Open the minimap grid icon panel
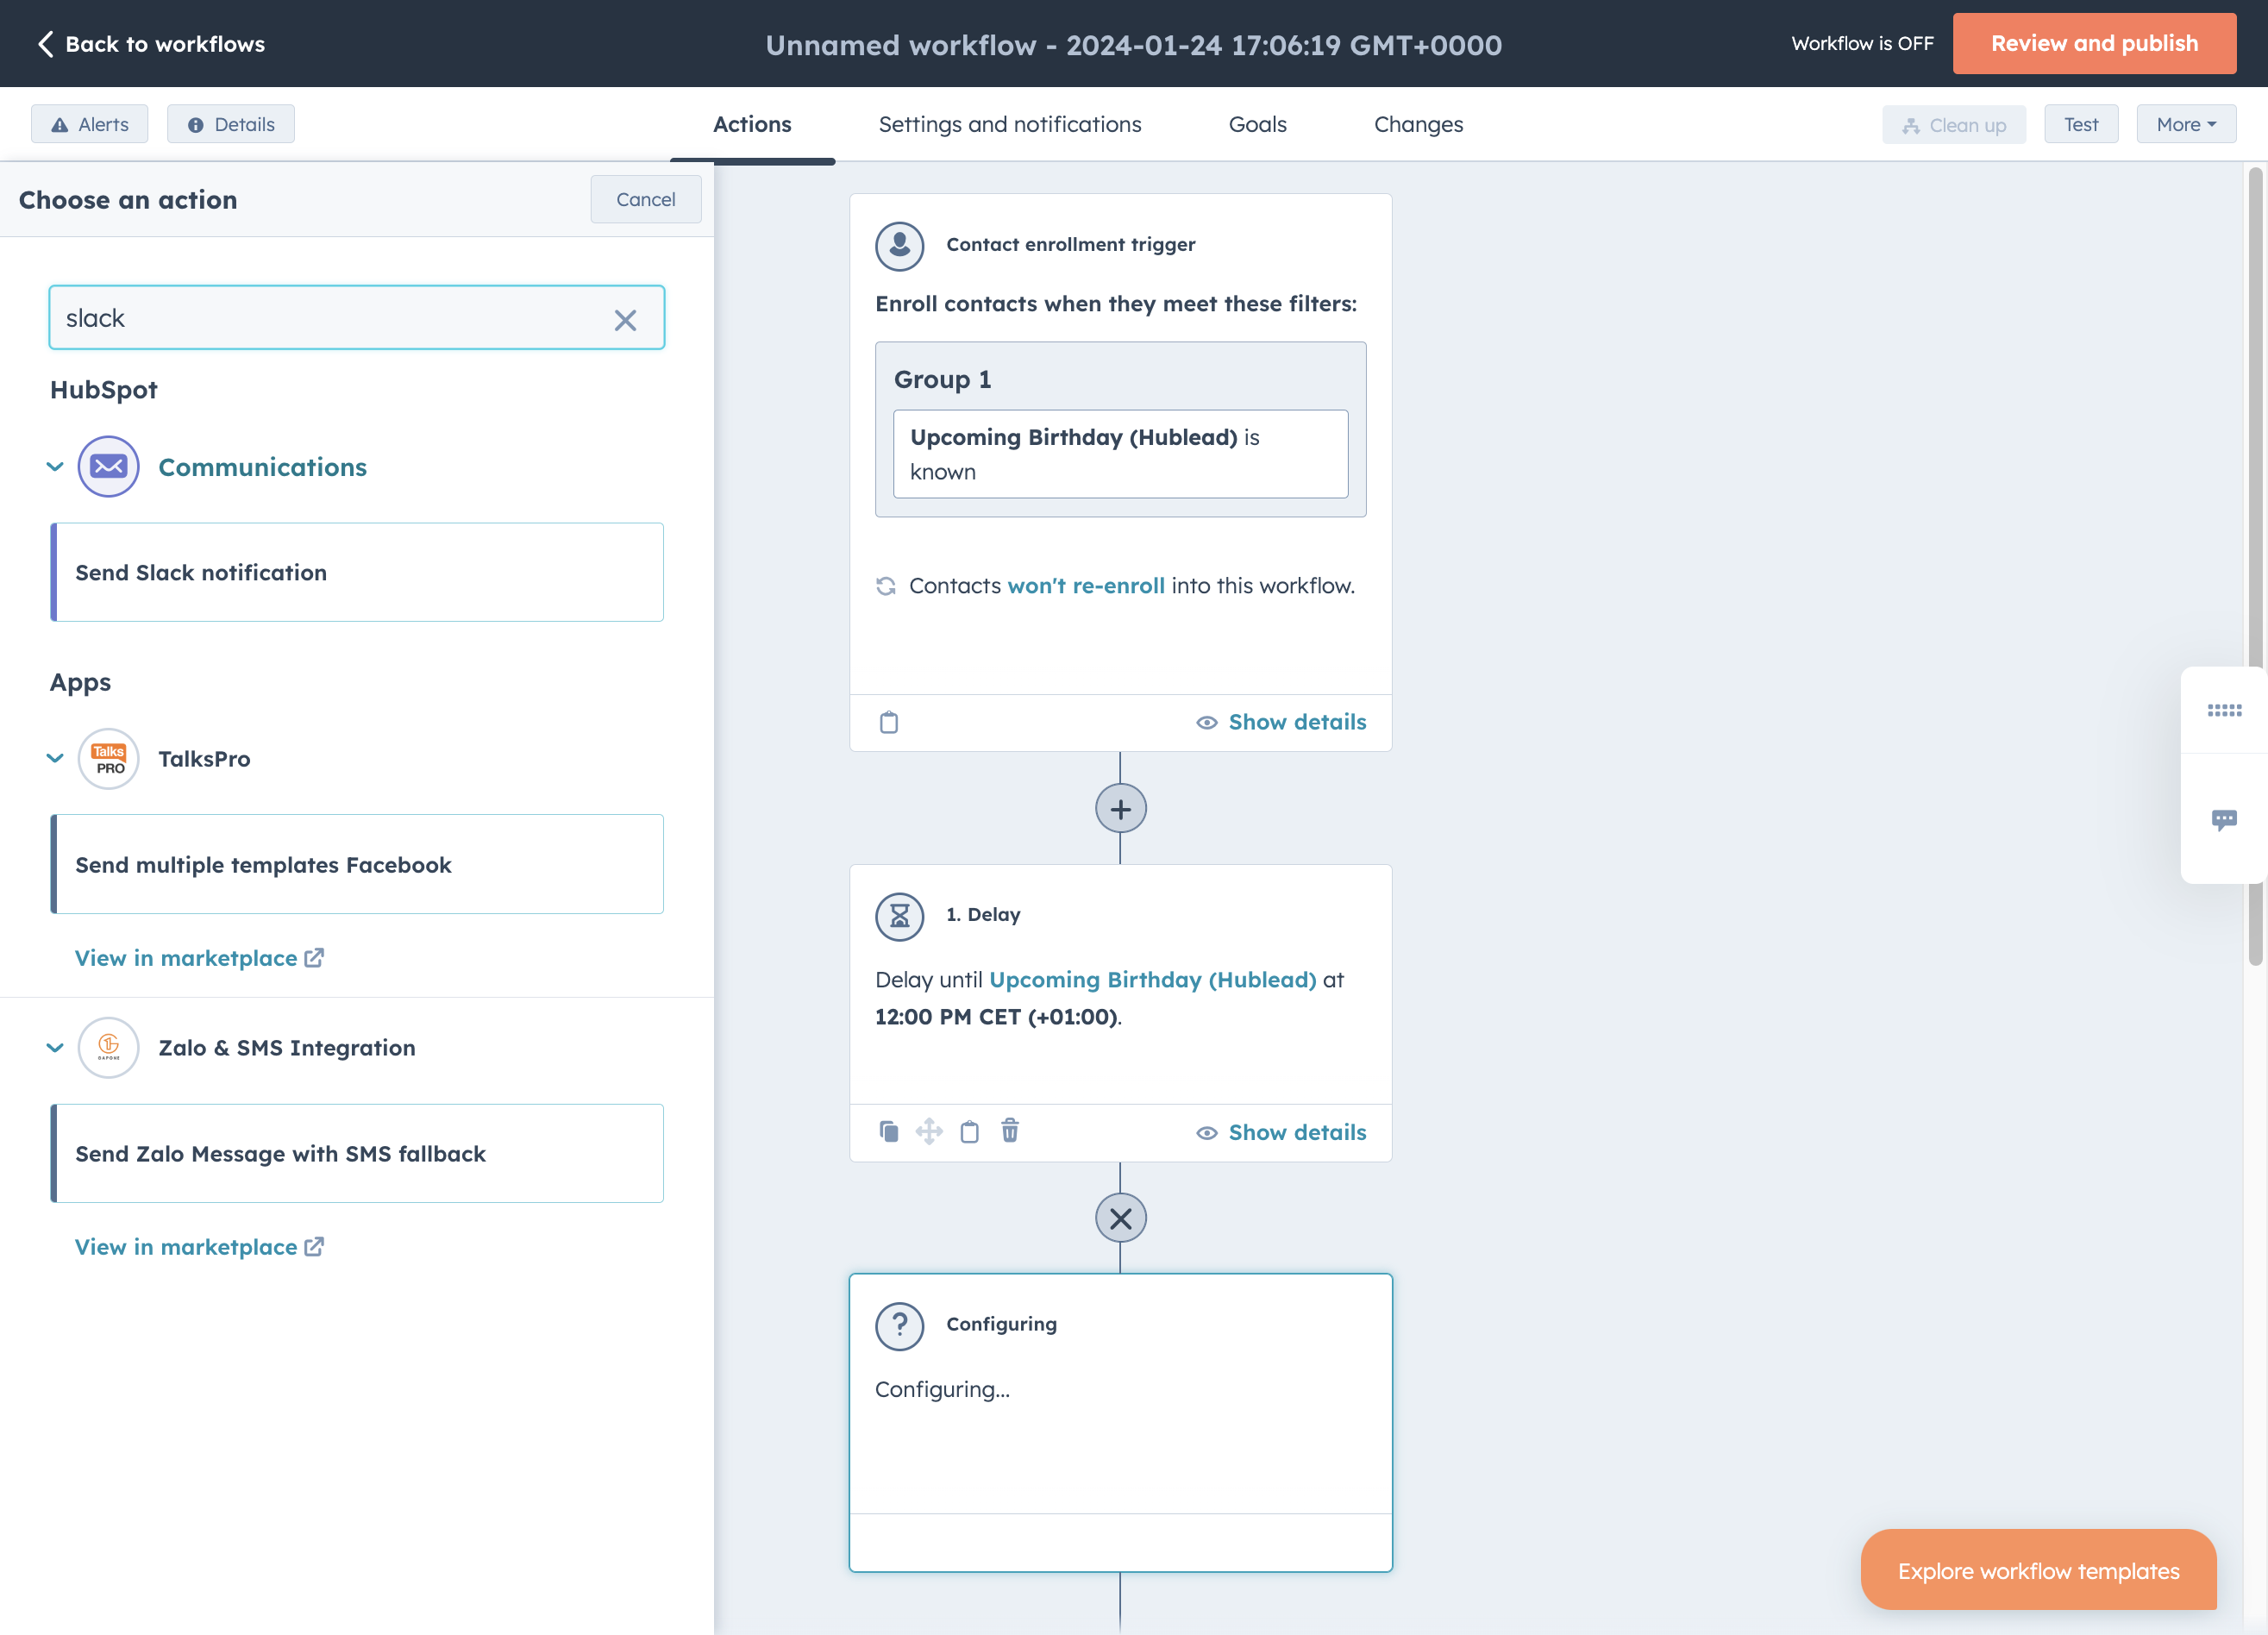 coord(2224,710)
